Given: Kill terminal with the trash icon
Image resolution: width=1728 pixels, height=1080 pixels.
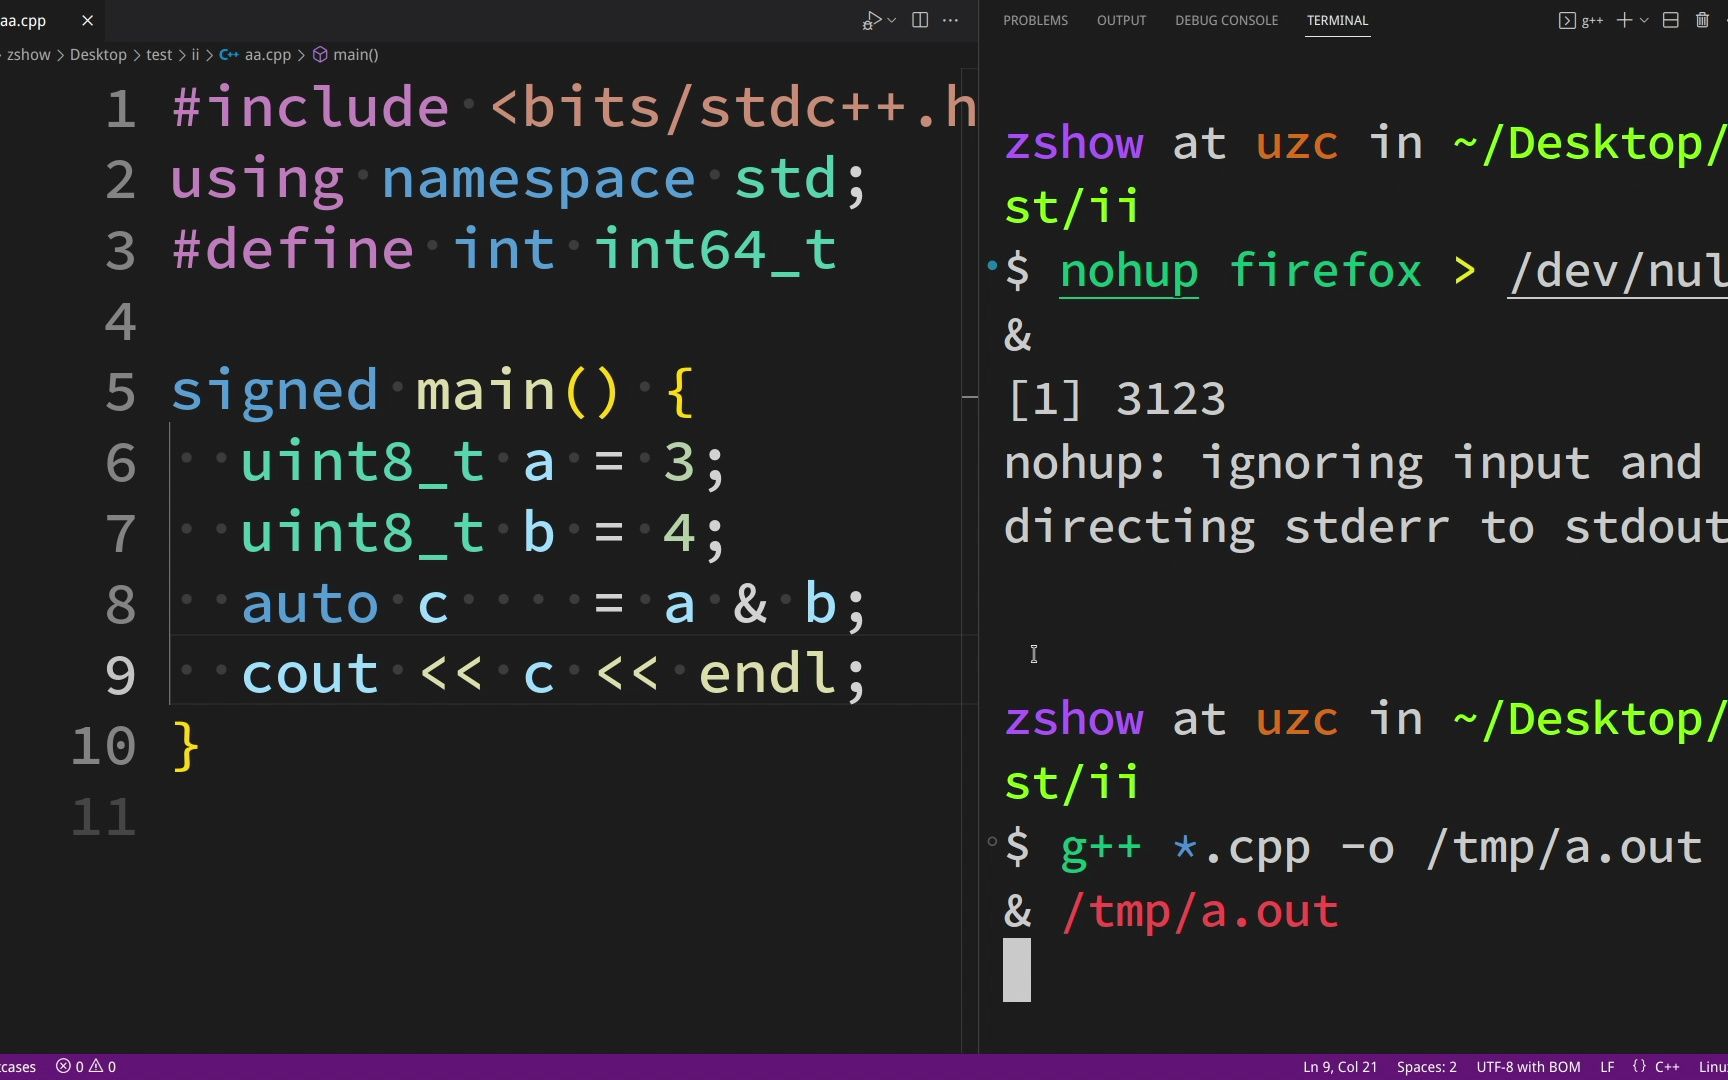Looking at the screenshot, I should point(1702,20).
